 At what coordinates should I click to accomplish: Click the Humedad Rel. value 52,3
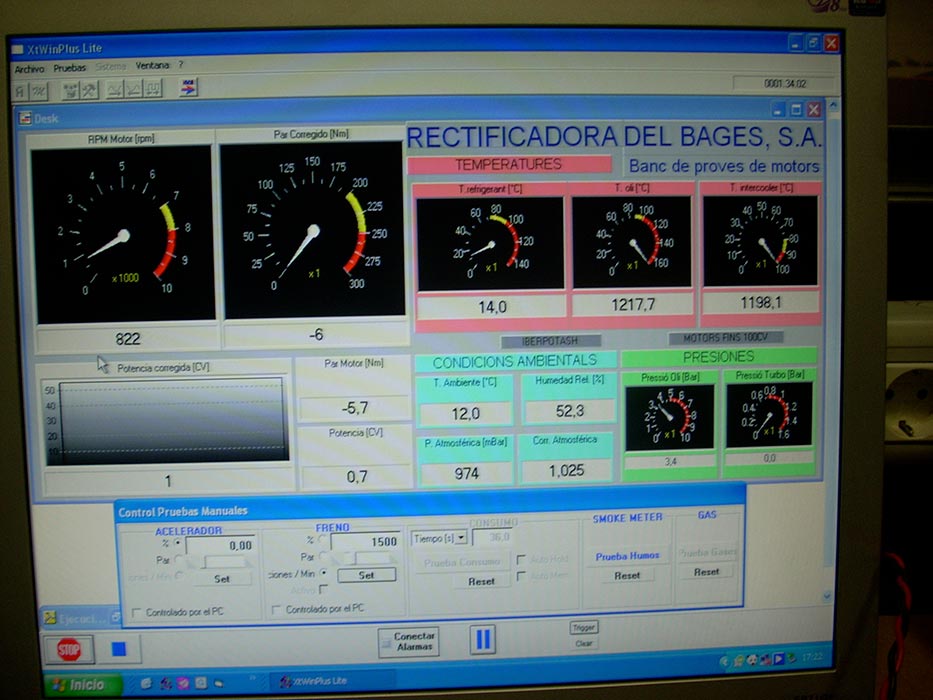coord(569,411)
